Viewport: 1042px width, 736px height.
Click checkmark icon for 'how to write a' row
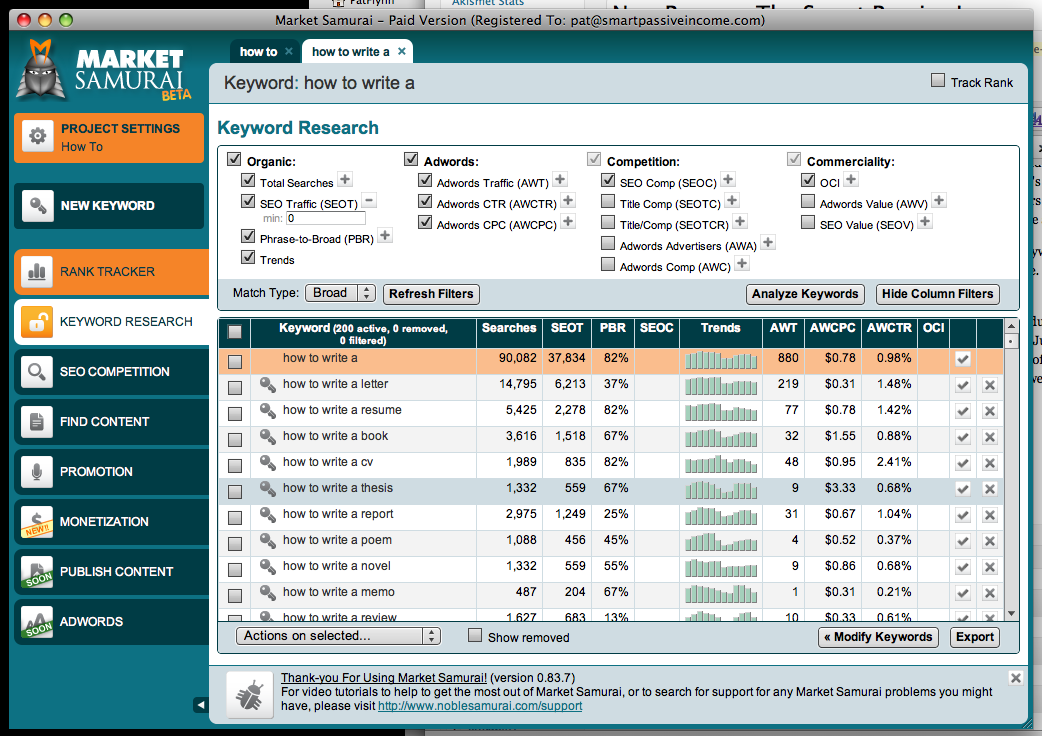963,359
